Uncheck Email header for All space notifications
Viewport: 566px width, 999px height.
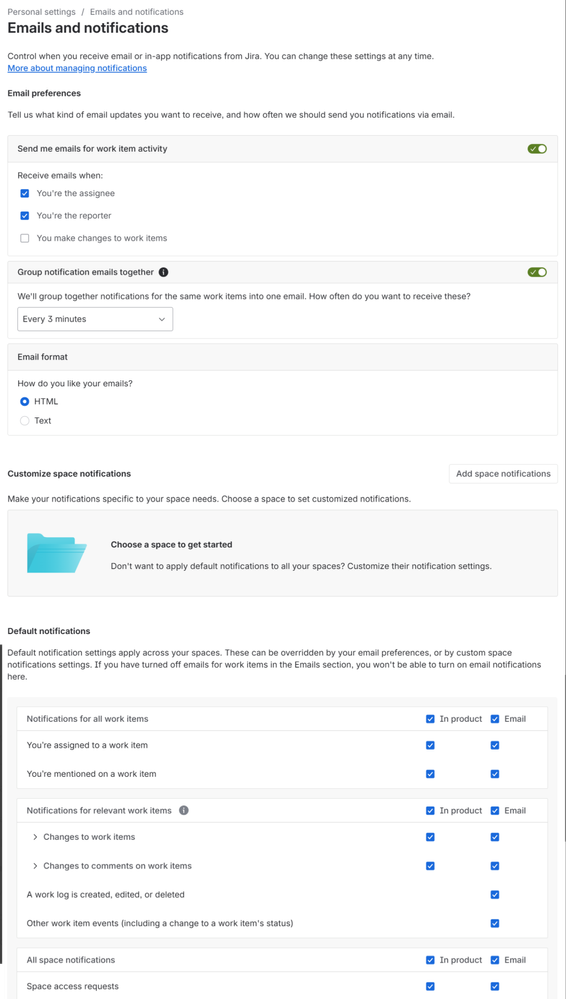495,959
